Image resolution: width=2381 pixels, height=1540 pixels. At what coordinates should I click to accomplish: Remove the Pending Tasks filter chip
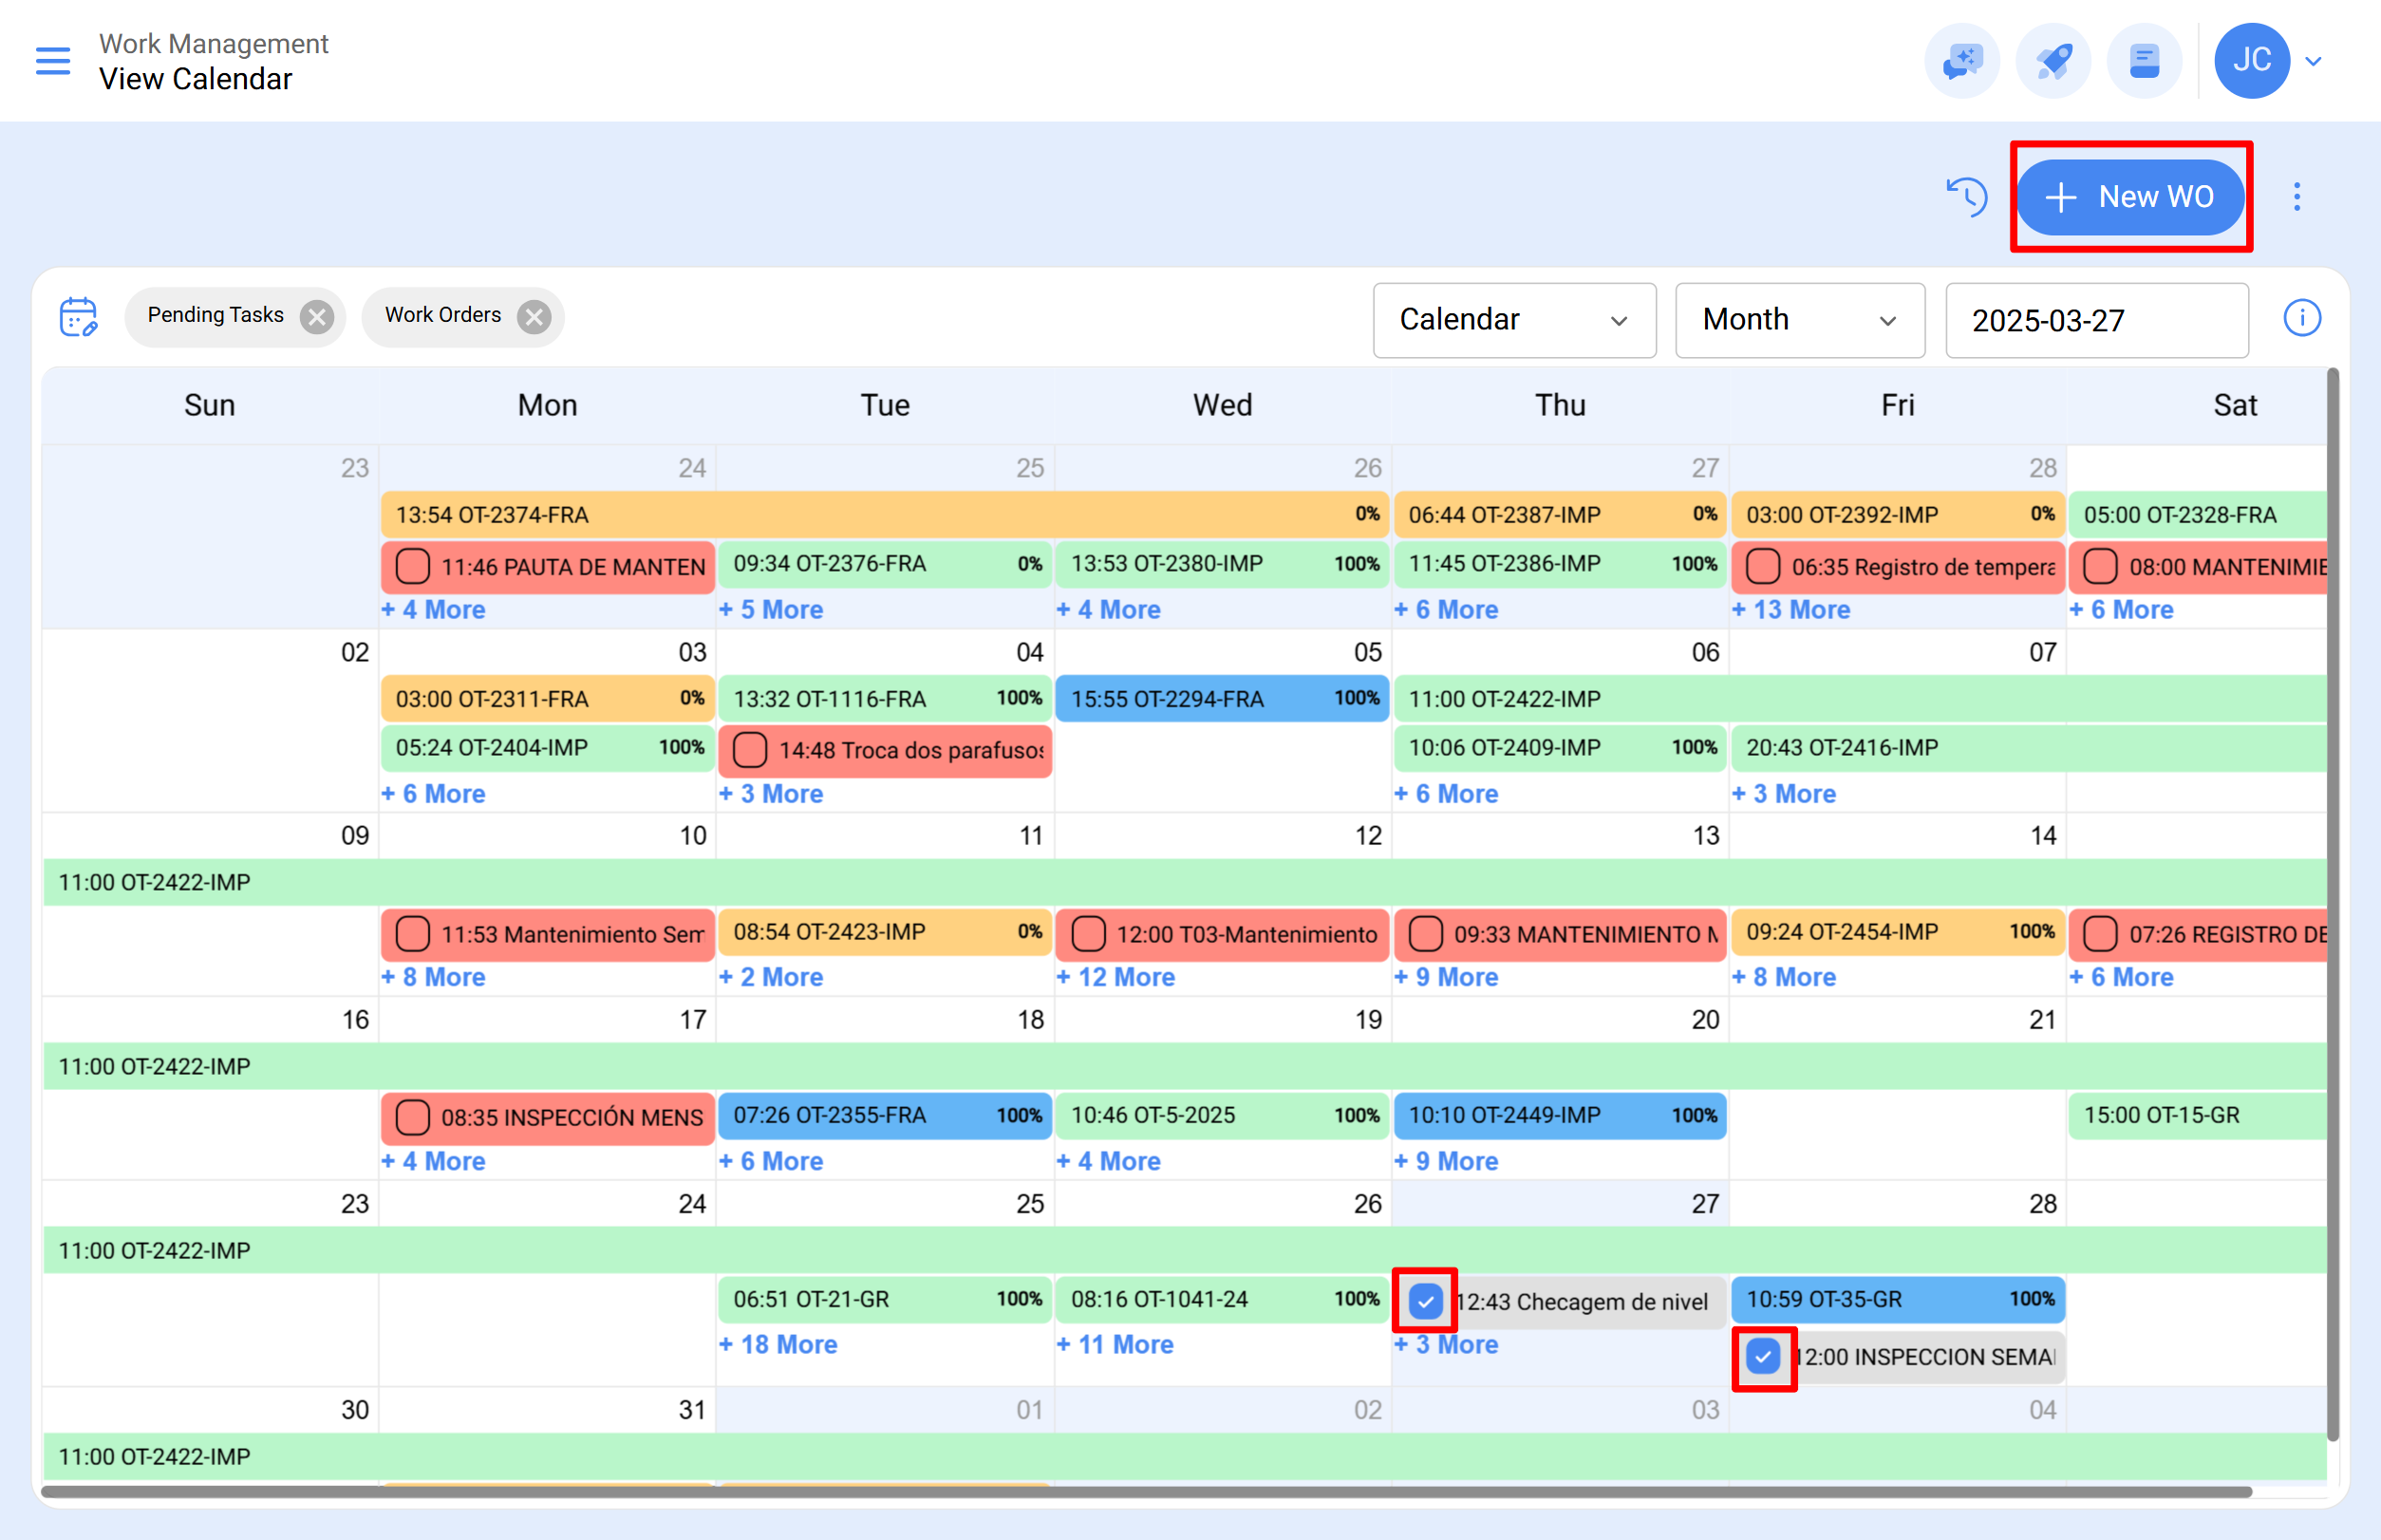click(317, 316)
